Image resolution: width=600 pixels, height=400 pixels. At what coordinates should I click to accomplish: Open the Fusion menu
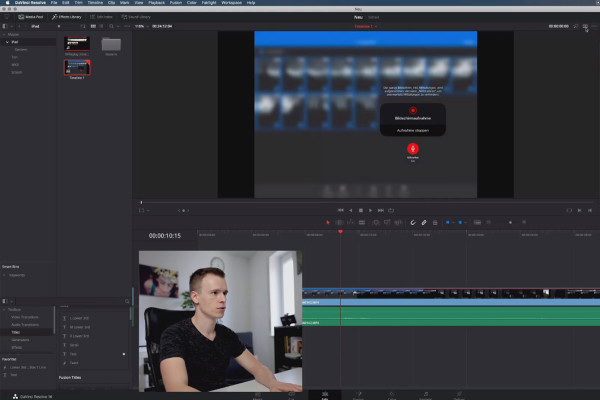pos(176,3)
